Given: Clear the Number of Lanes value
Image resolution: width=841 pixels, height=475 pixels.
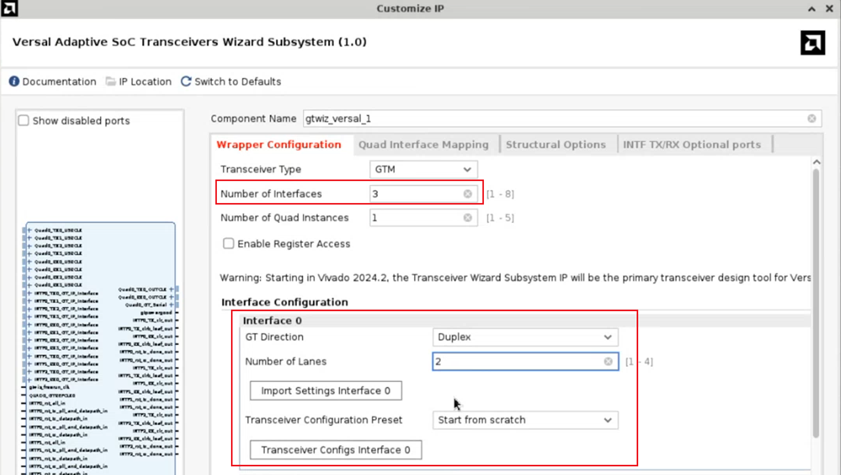Looking at the screenshot, I should pyautogui.click(x=608, y=361).
